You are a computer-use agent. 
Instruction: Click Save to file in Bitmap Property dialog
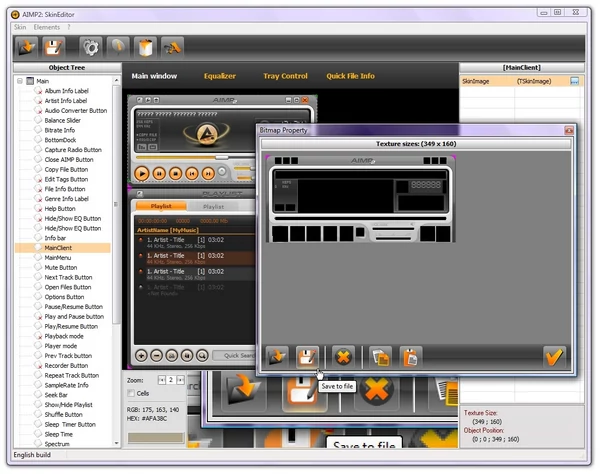coord(307,357)
